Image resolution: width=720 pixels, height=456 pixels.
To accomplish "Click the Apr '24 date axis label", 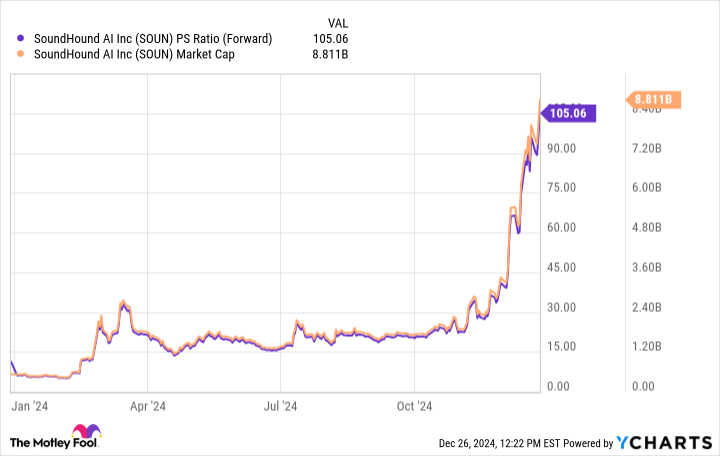I will pos(148,406).
